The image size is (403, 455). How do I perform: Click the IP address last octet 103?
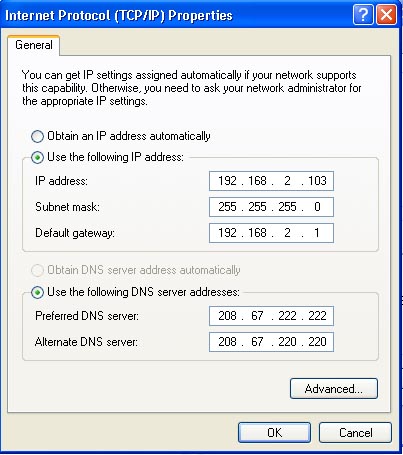(317, 181)
